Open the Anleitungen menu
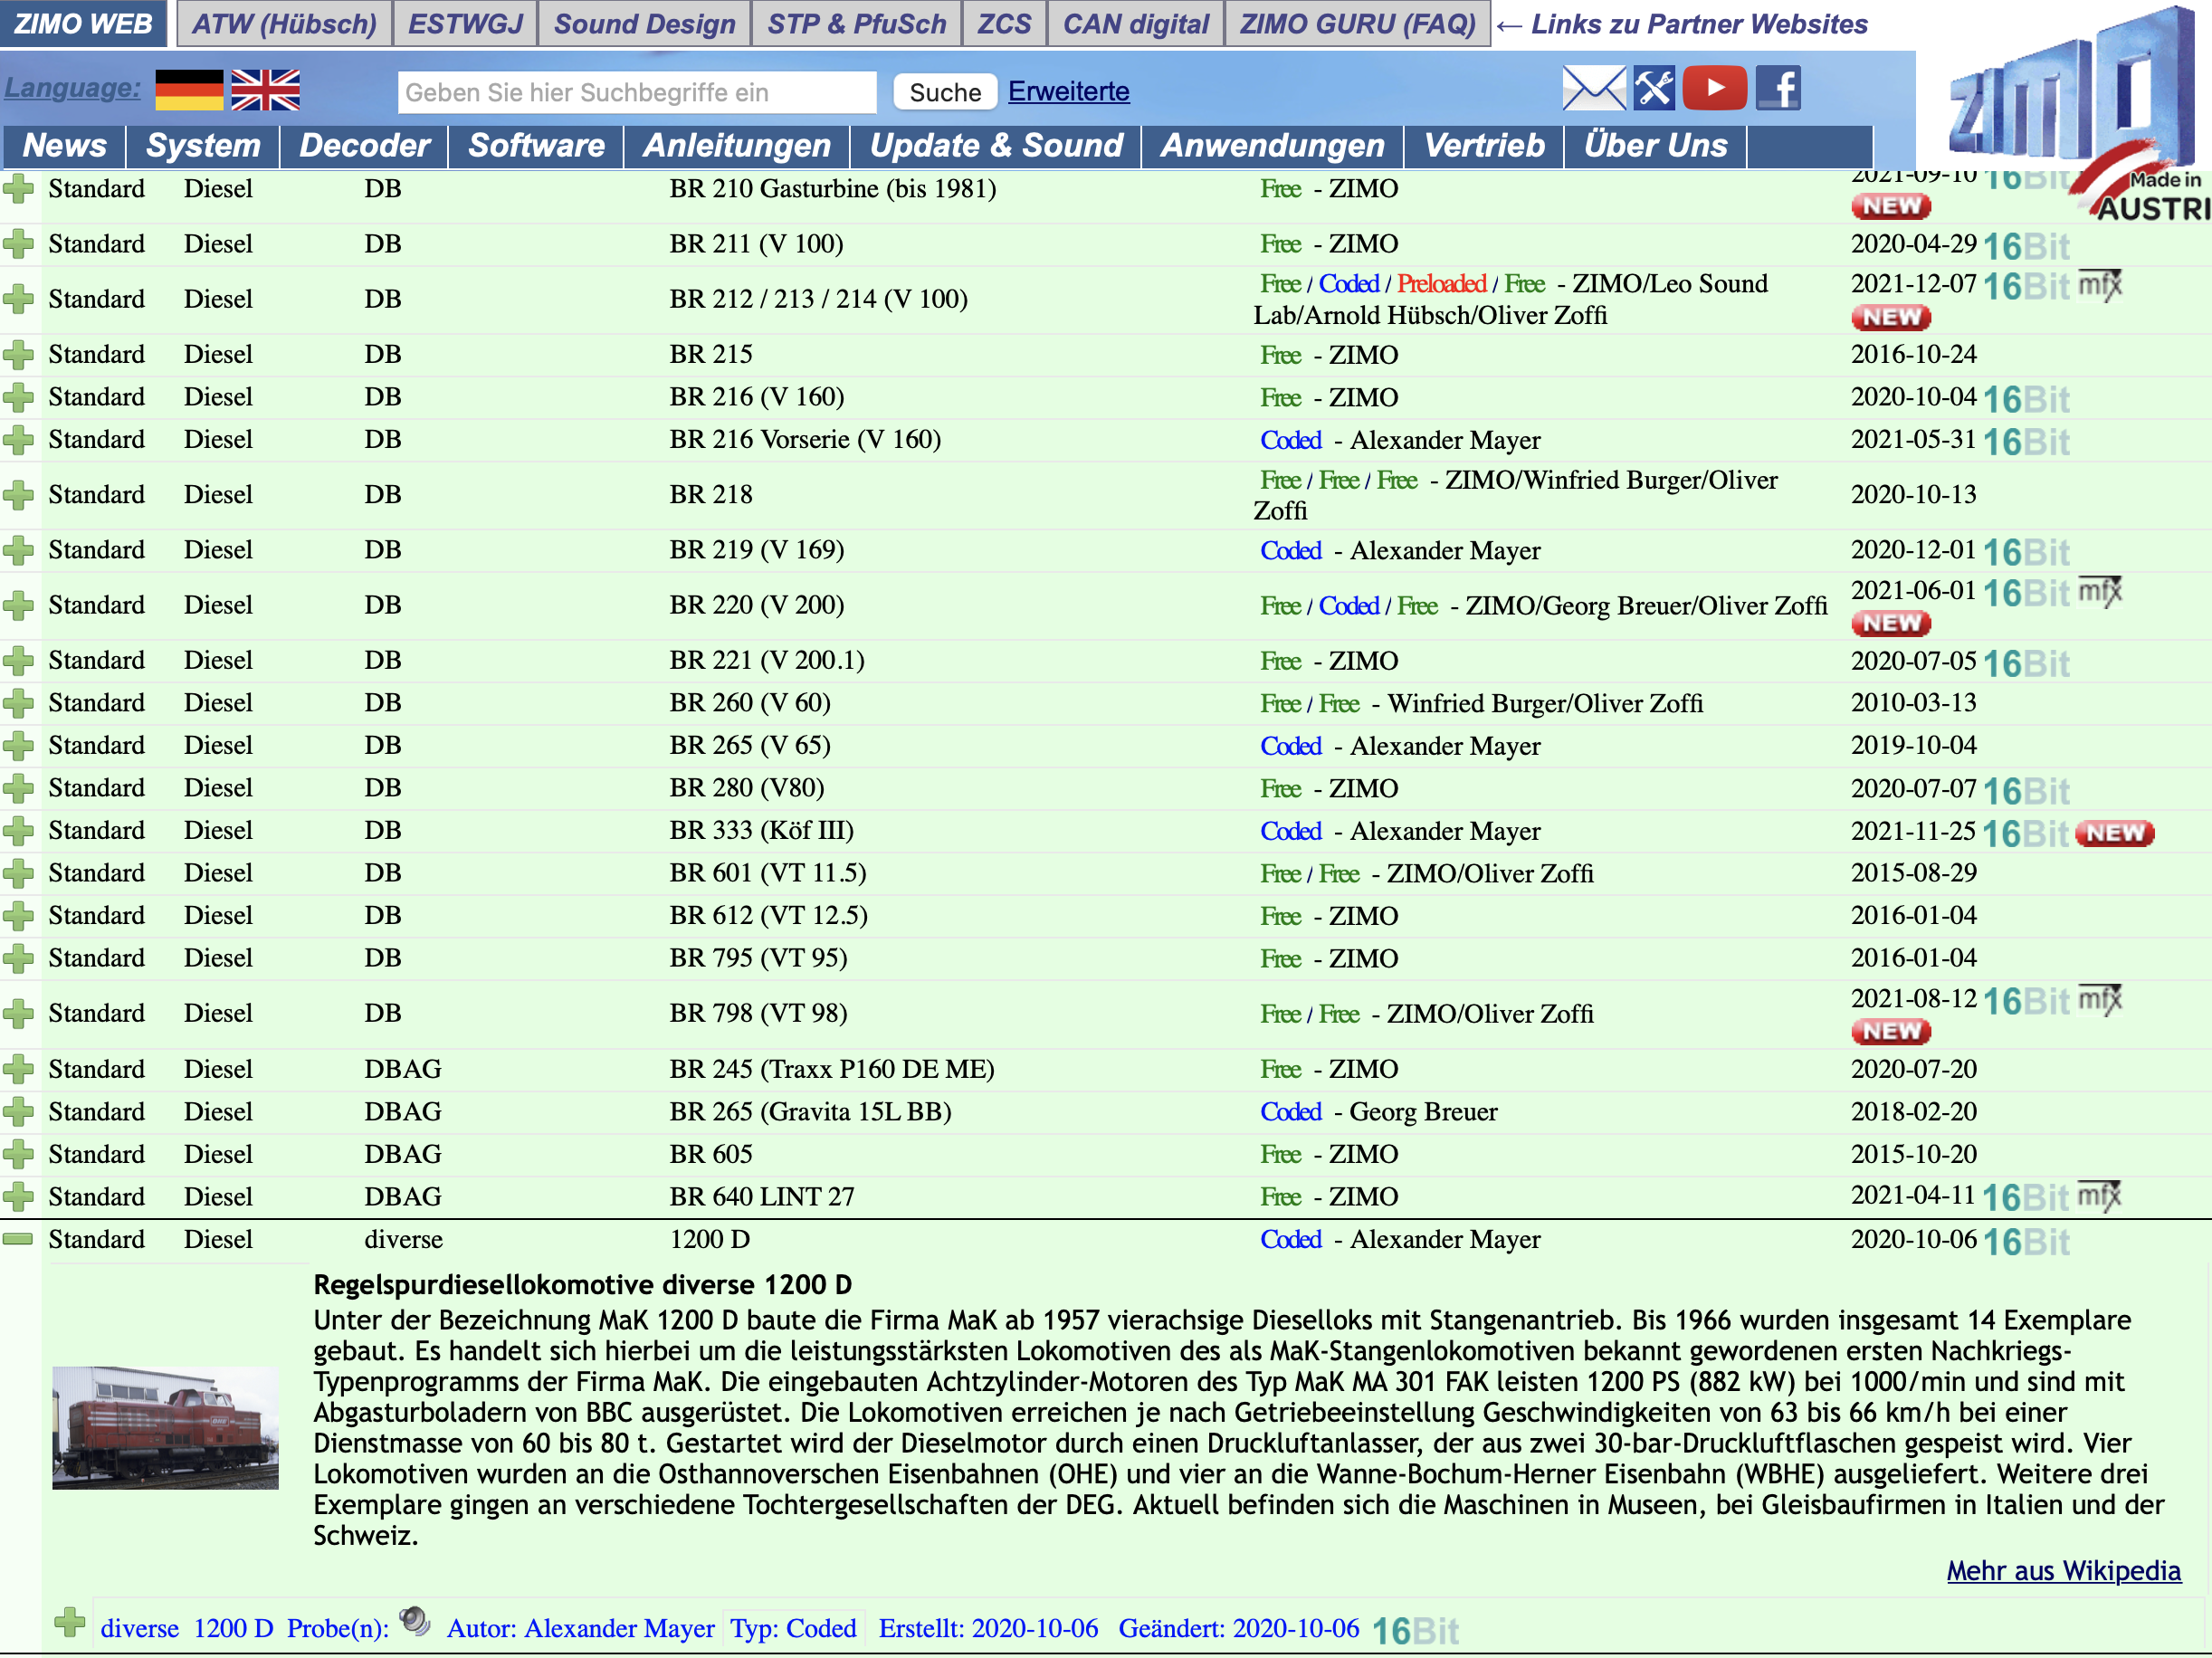 (737, 146)
